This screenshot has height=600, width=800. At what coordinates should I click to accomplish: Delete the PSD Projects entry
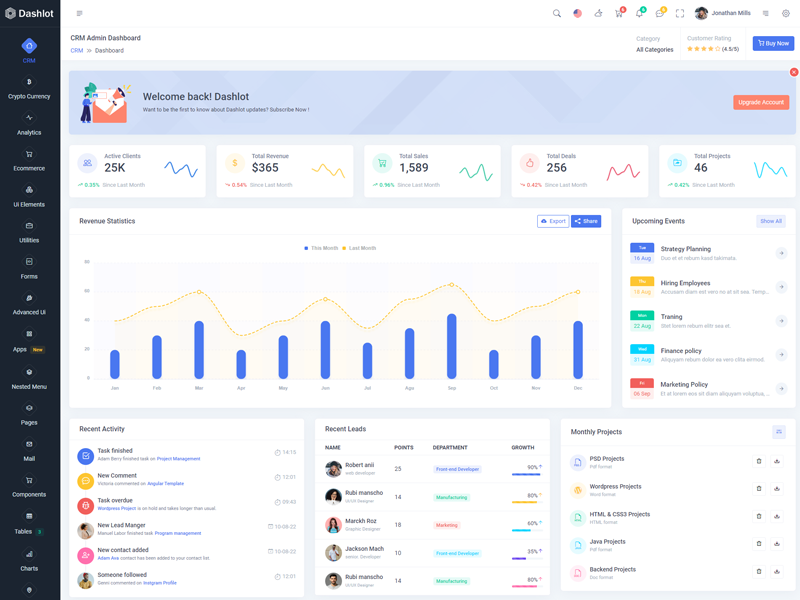759,461
